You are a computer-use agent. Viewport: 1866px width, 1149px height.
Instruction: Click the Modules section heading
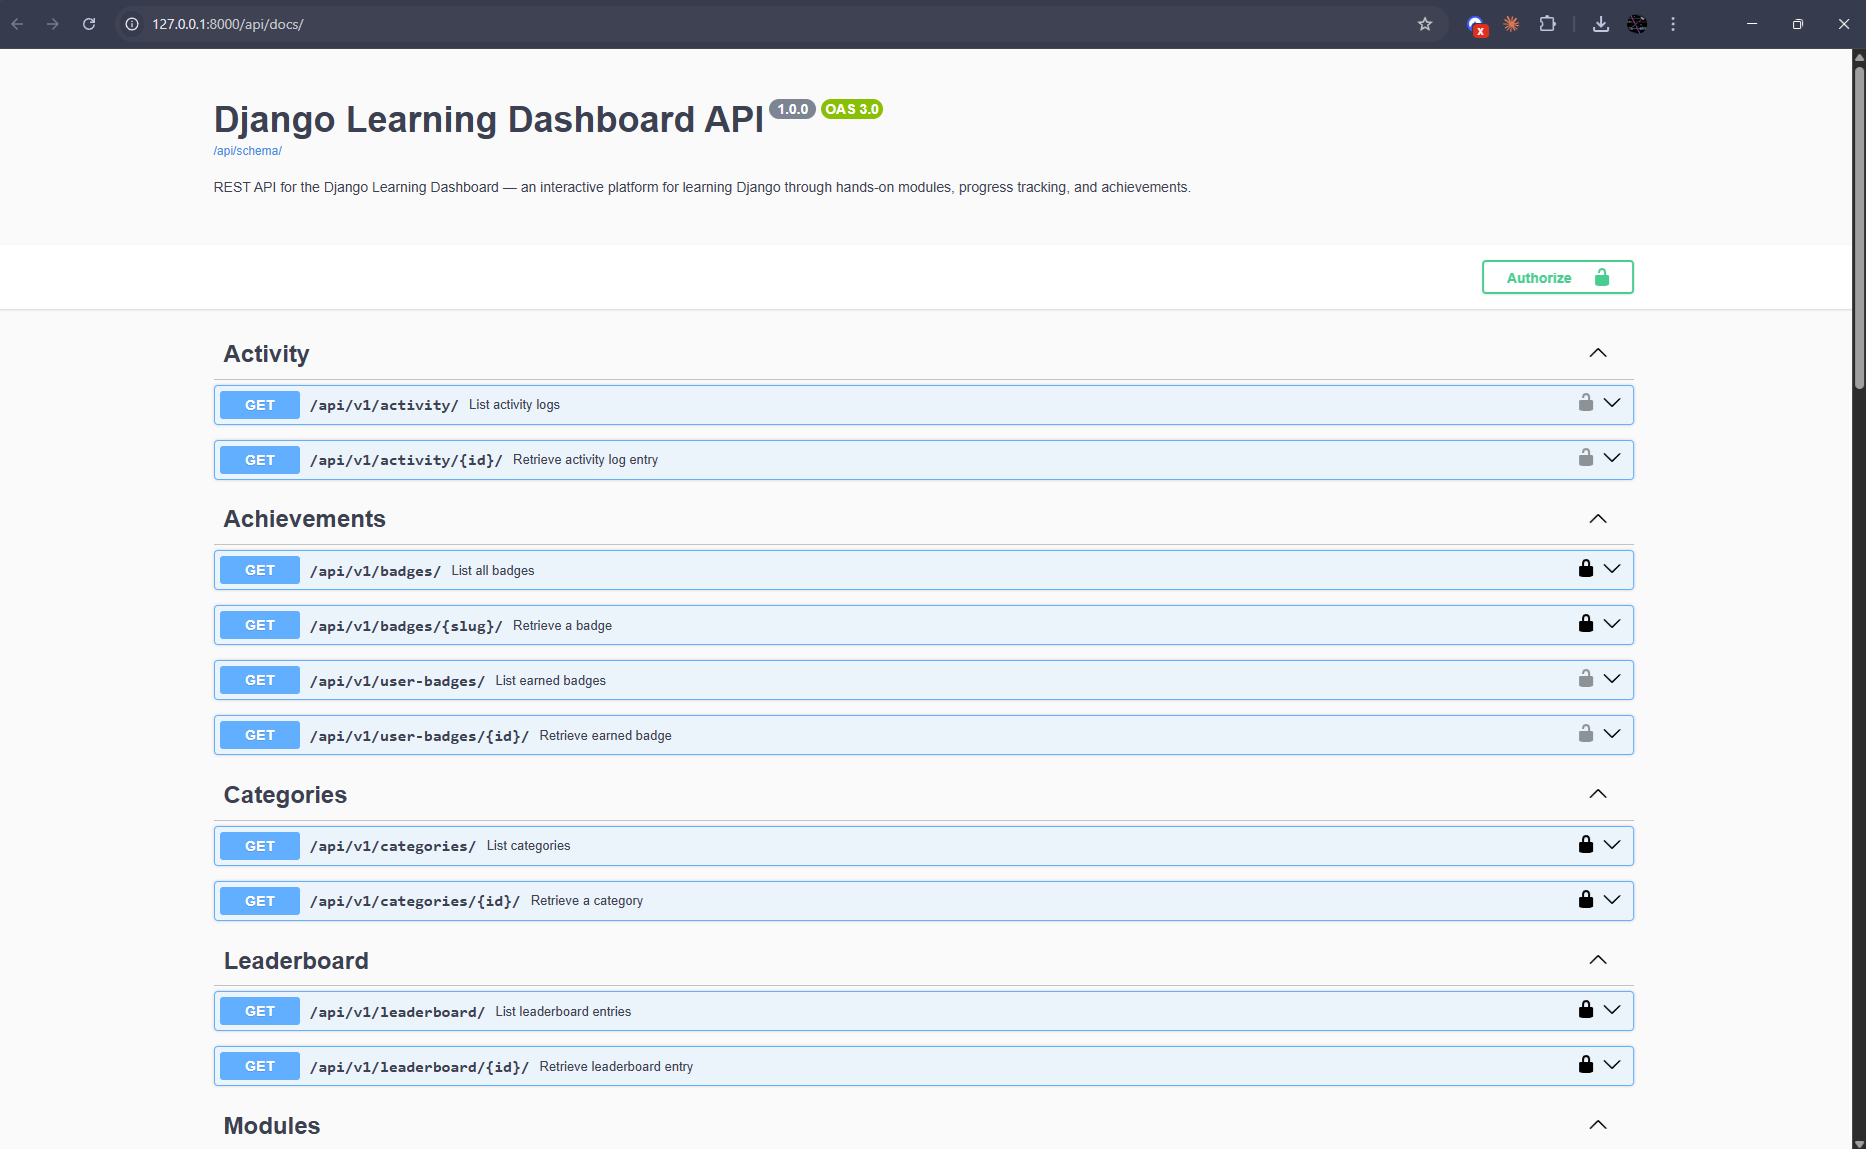272,1126
